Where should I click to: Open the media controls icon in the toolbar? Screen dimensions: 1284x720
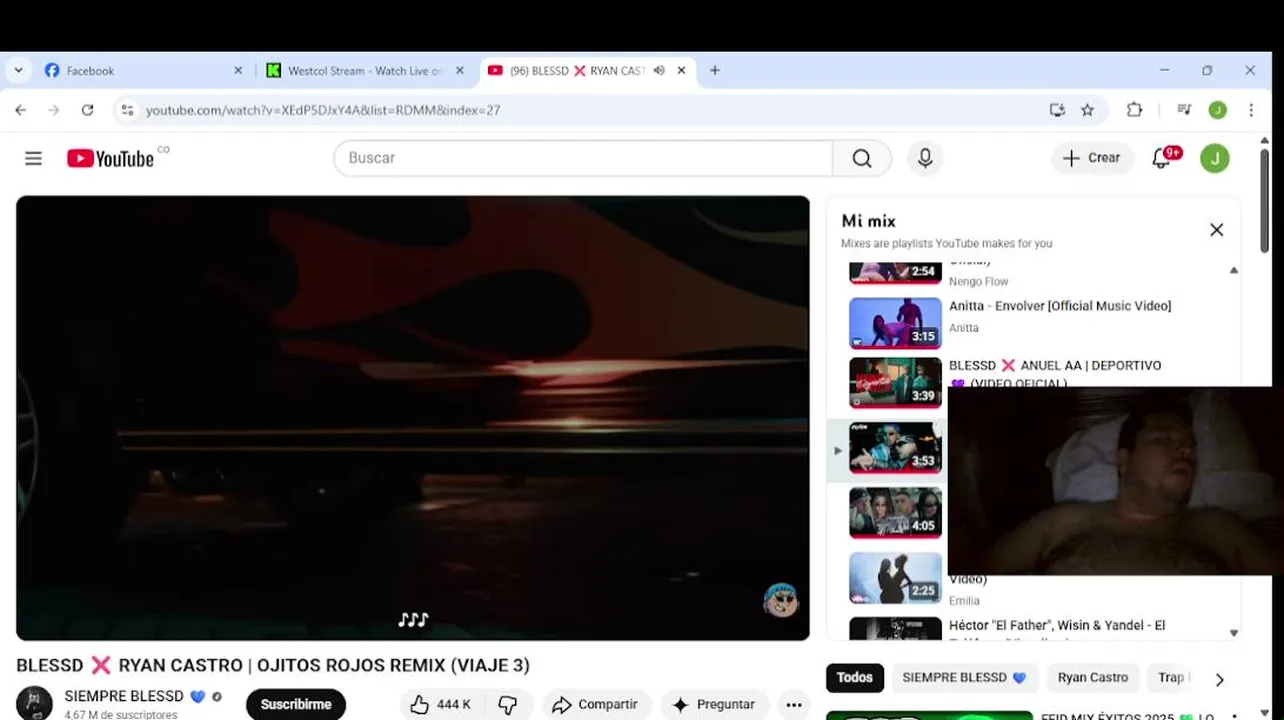point(1184,110)
